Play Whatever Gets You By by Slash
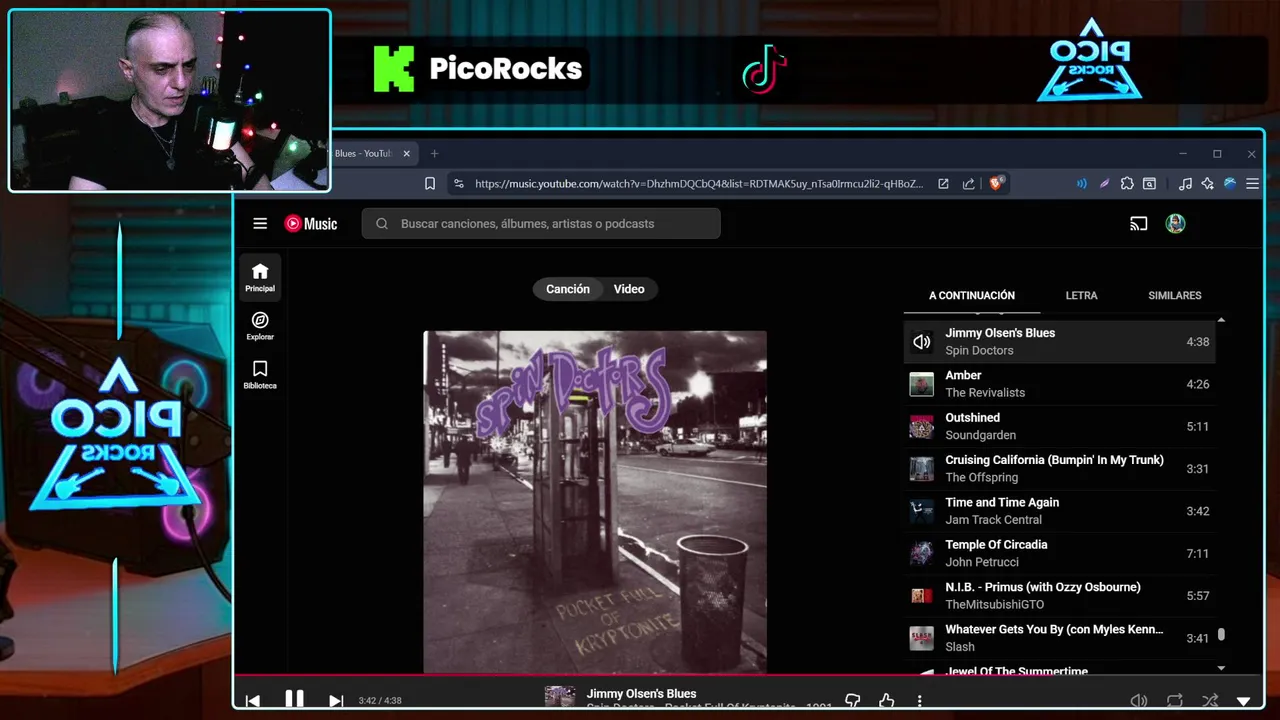Screen dimensions: 1280x720 [x=1060, y=638]
